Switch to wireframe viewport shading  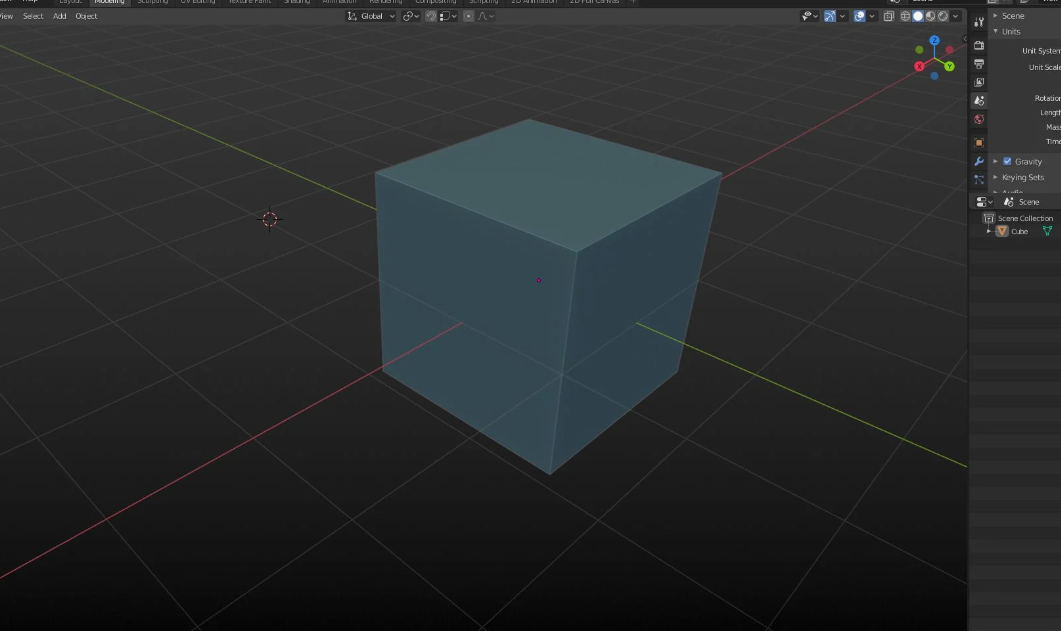tap(905, 16)
